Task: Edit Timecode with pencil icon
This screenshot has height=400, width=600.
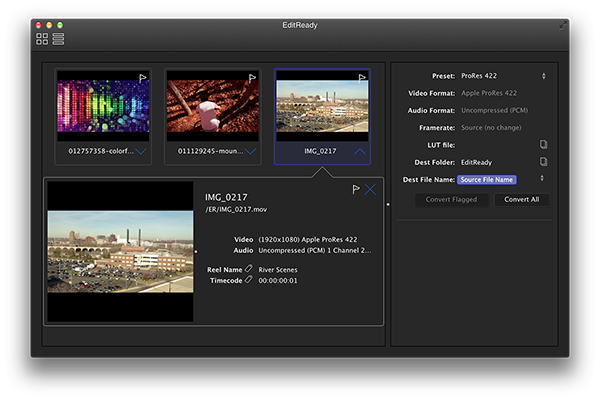Action: (x=249, y=281)
